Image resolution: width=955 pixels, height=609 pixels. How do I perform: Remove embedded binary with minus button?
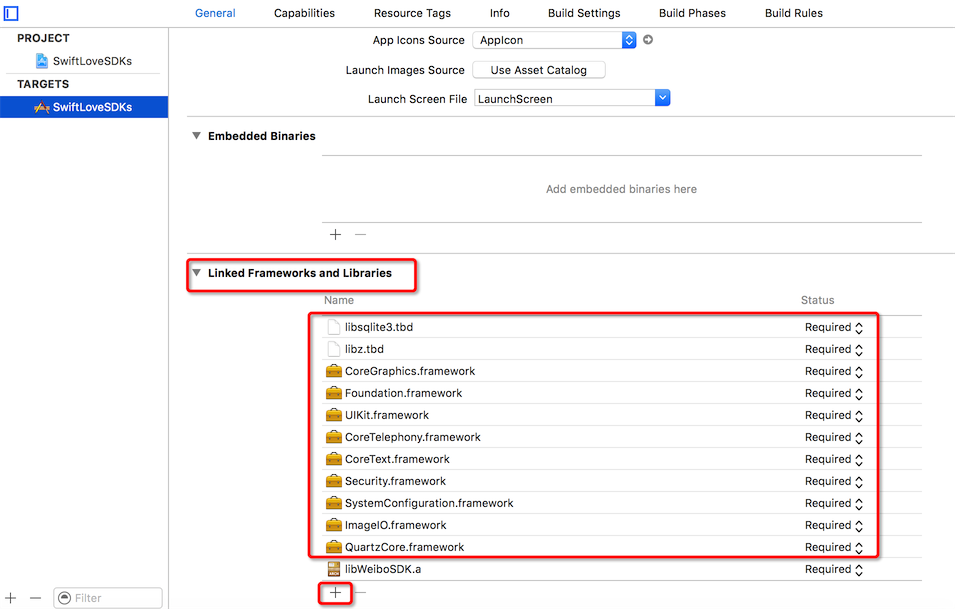pos(361,234)
